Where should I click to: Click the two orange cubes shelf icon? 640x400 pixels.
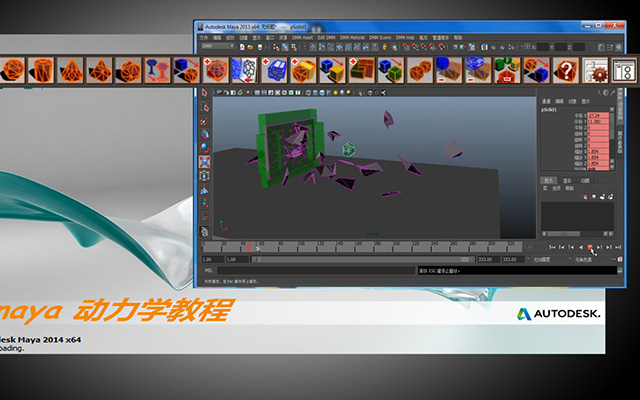coord(420,70)
